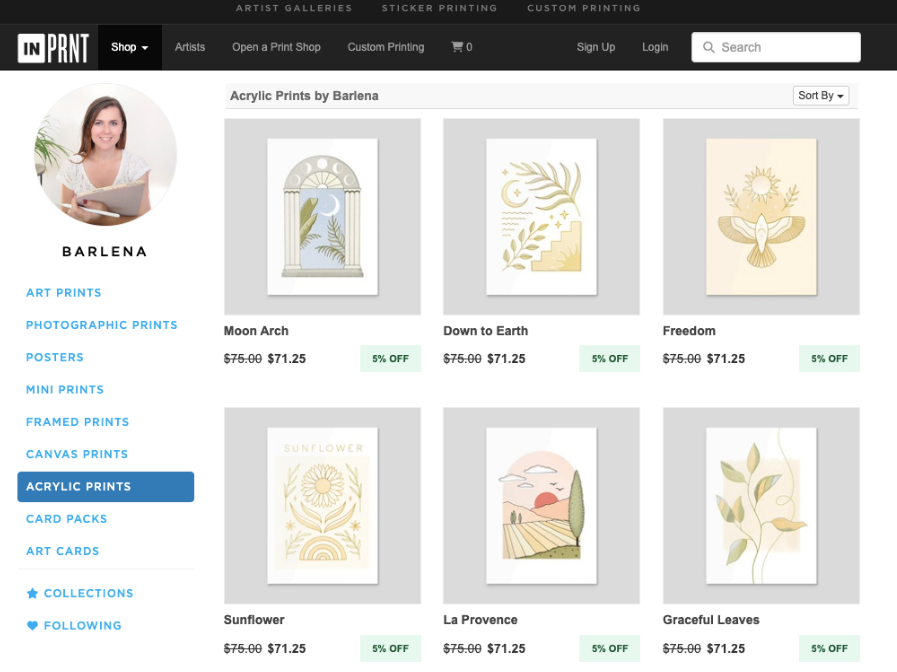
Task: Select Acrylic Prints in sidebar
Action: (106, 487)
